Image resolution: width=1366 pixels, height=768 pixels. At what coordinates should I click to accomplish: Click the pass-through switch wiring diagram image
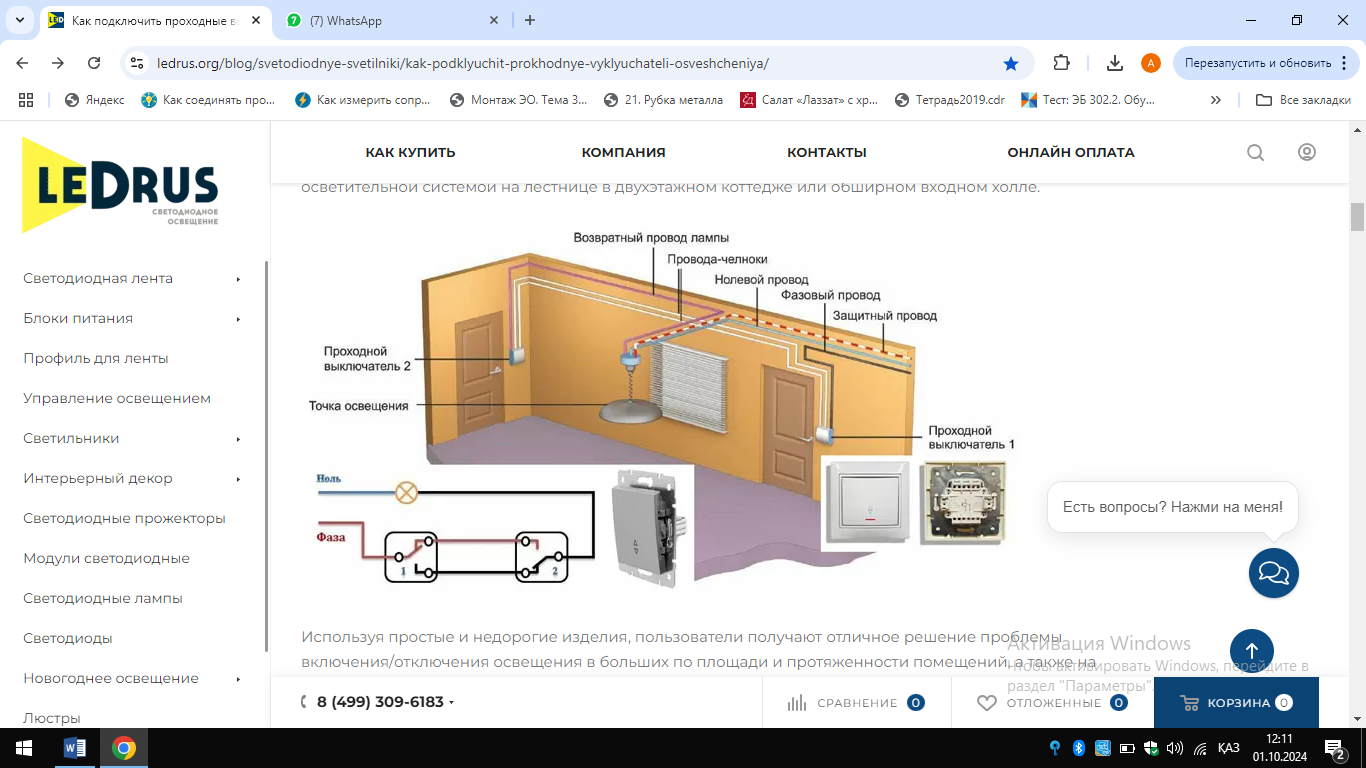coord(660,410)
